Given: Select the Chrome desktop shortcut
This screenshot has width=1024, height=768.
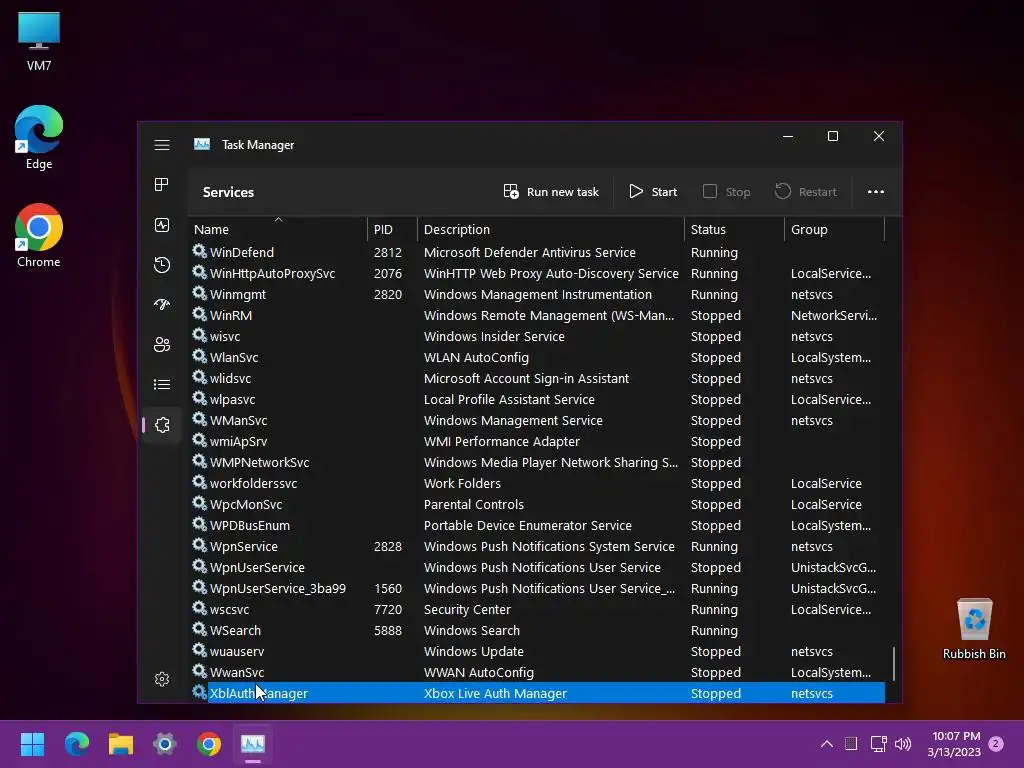Looking at the screenshot, I should (x=39, y=236).
